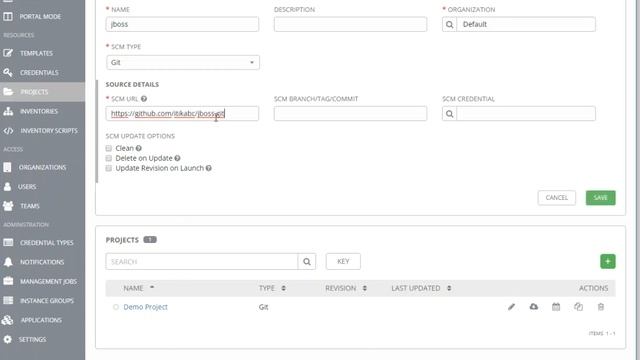Screen dimensions: 640x360
Task: Open Inventories section
Action: pos(39,111)
